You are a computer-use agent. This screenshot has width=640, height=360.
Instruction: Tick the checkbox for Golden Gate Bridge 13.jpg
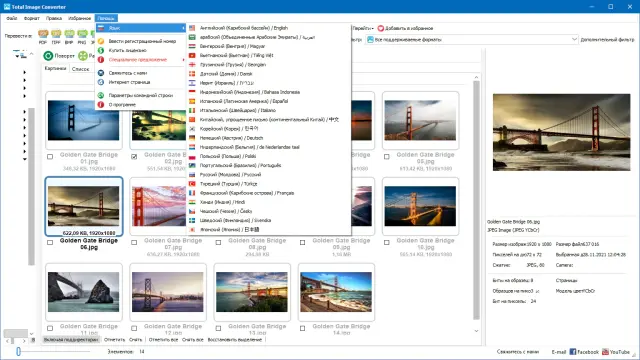tap(218, 328)
